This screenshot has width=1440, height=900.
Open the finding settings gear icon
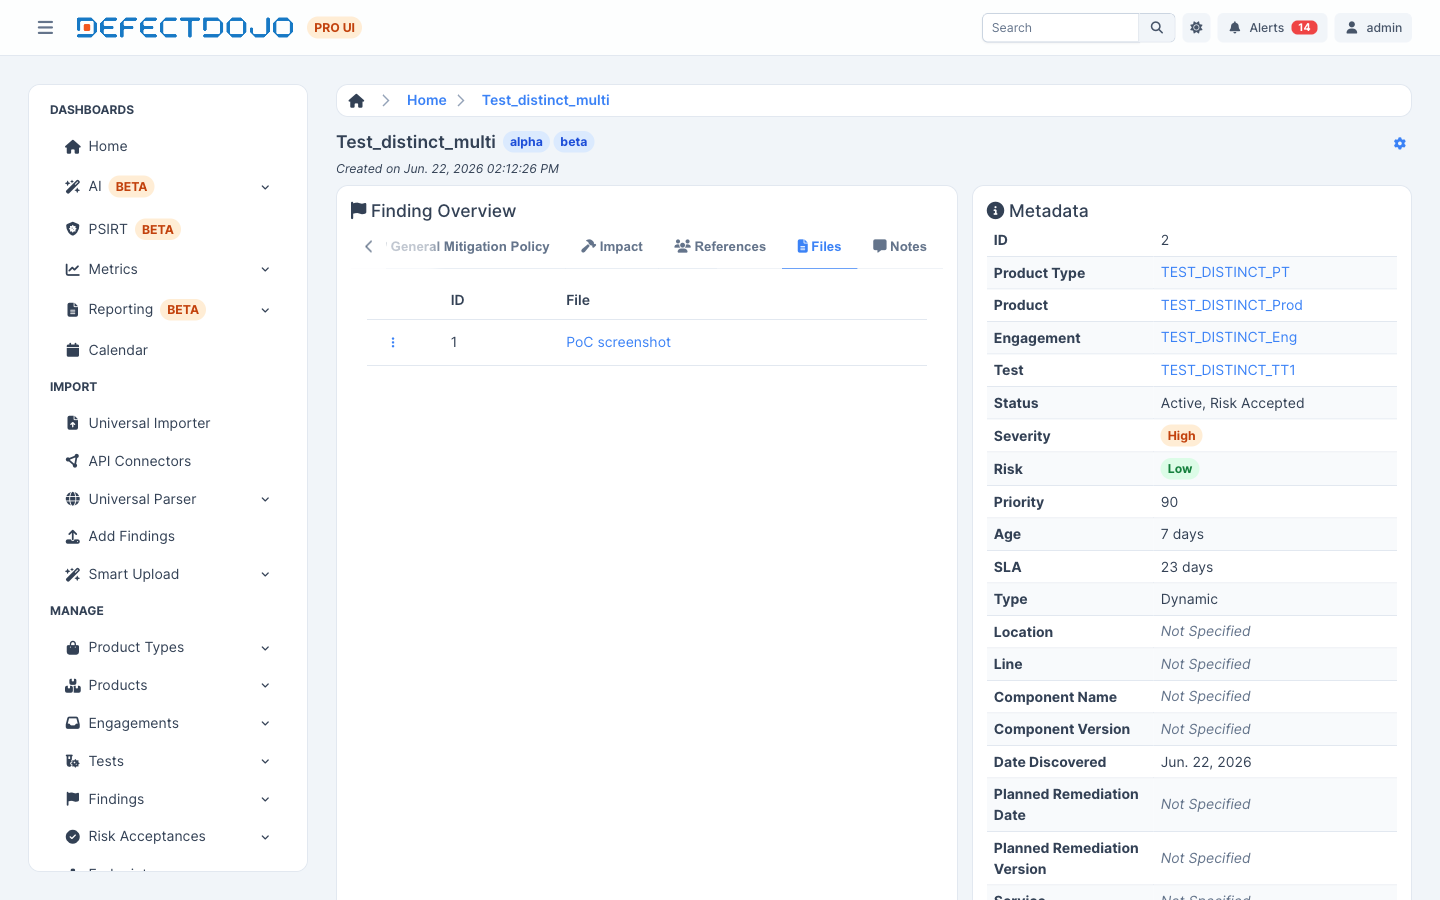pyautogui.click(x=1399, y=143)
